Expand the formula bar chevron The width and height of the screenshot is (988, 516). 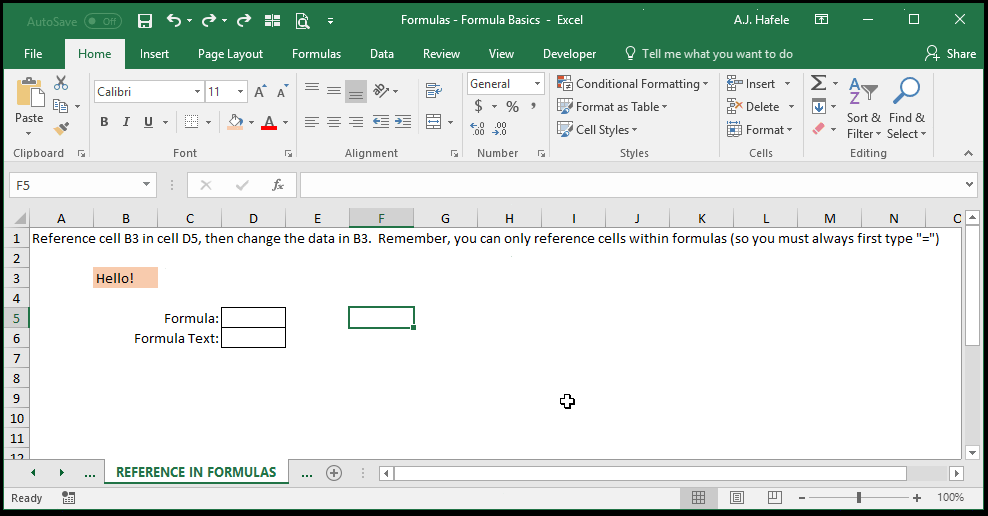click(969, 185)
